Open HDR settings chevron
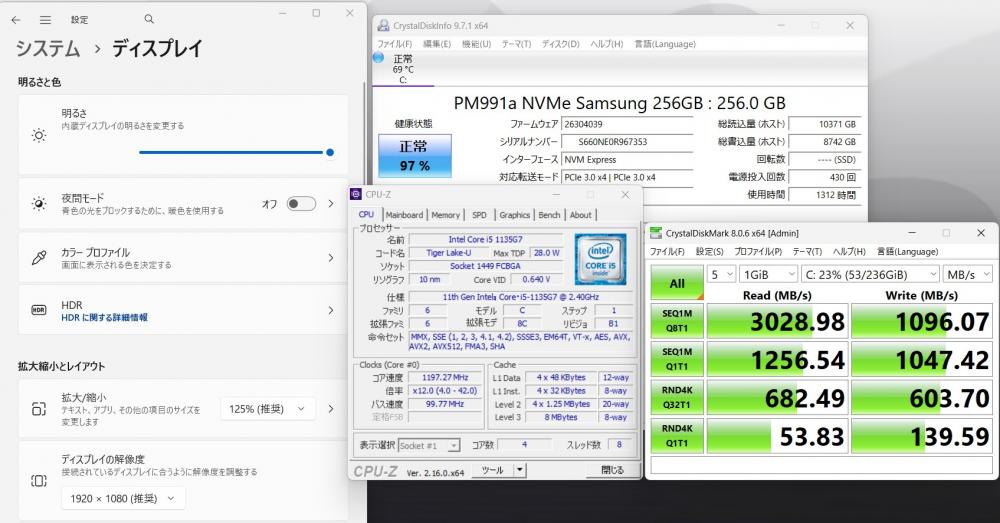Viewport: 1000px width, 523px height. 330,310
